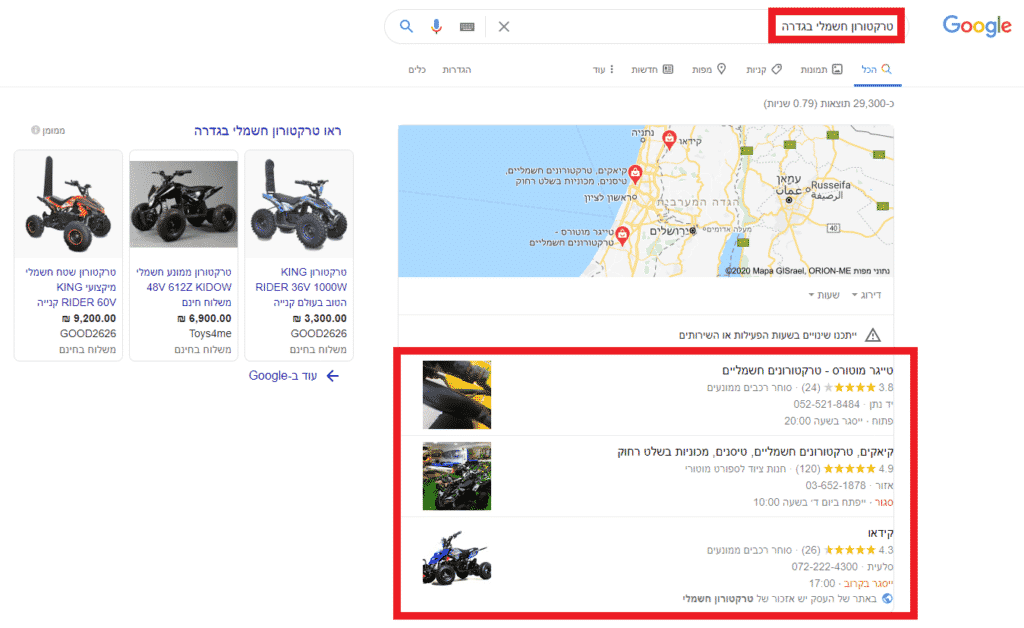This screenshot has width=1024, height=628.
Task: Click the ₪ 3,300.00 price
Action: coord(320,319)
